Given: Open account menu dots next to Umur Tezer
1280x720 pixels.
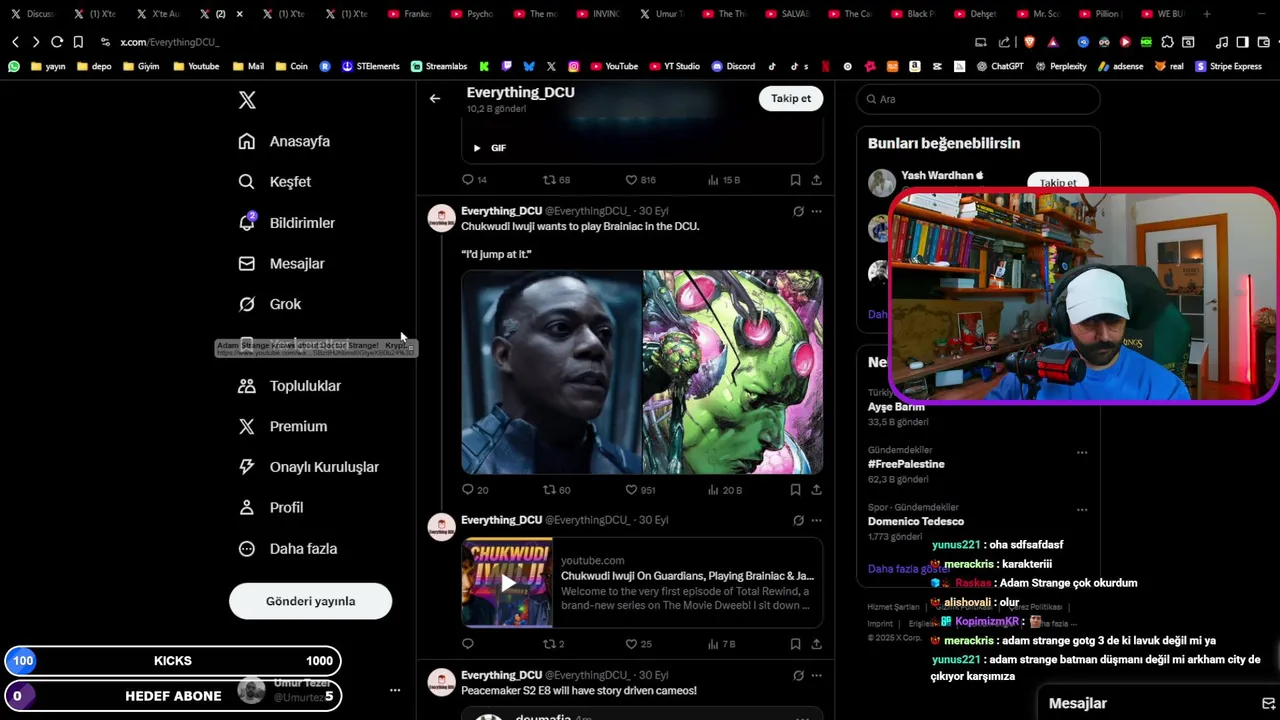Looking at the screenshot, I should pyautogui.click(x=395, y=690).
